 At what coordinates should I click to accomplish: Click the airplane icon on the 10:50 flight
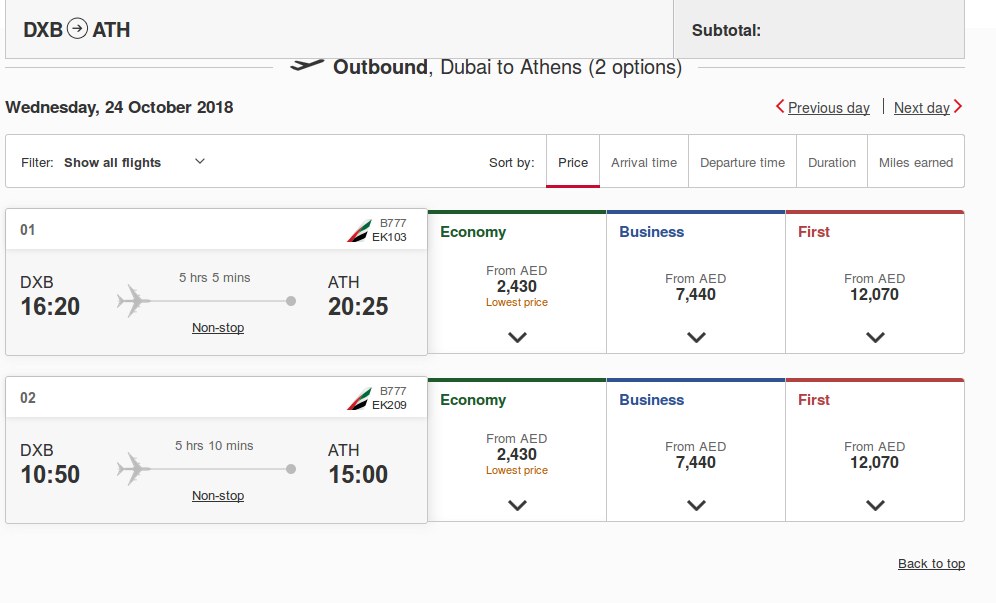point(133,469)
